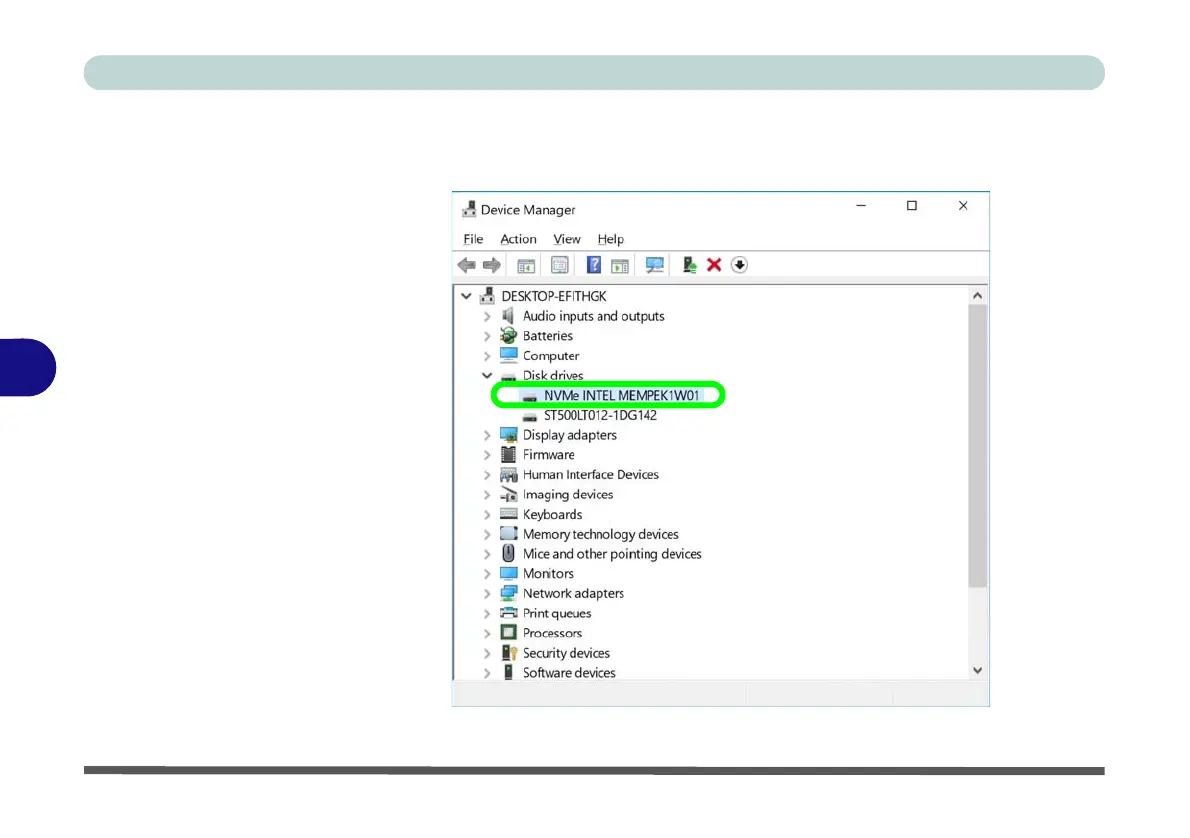Select the Keyboards category label
Screen dimensions: 1190x838
click(552, 515)
